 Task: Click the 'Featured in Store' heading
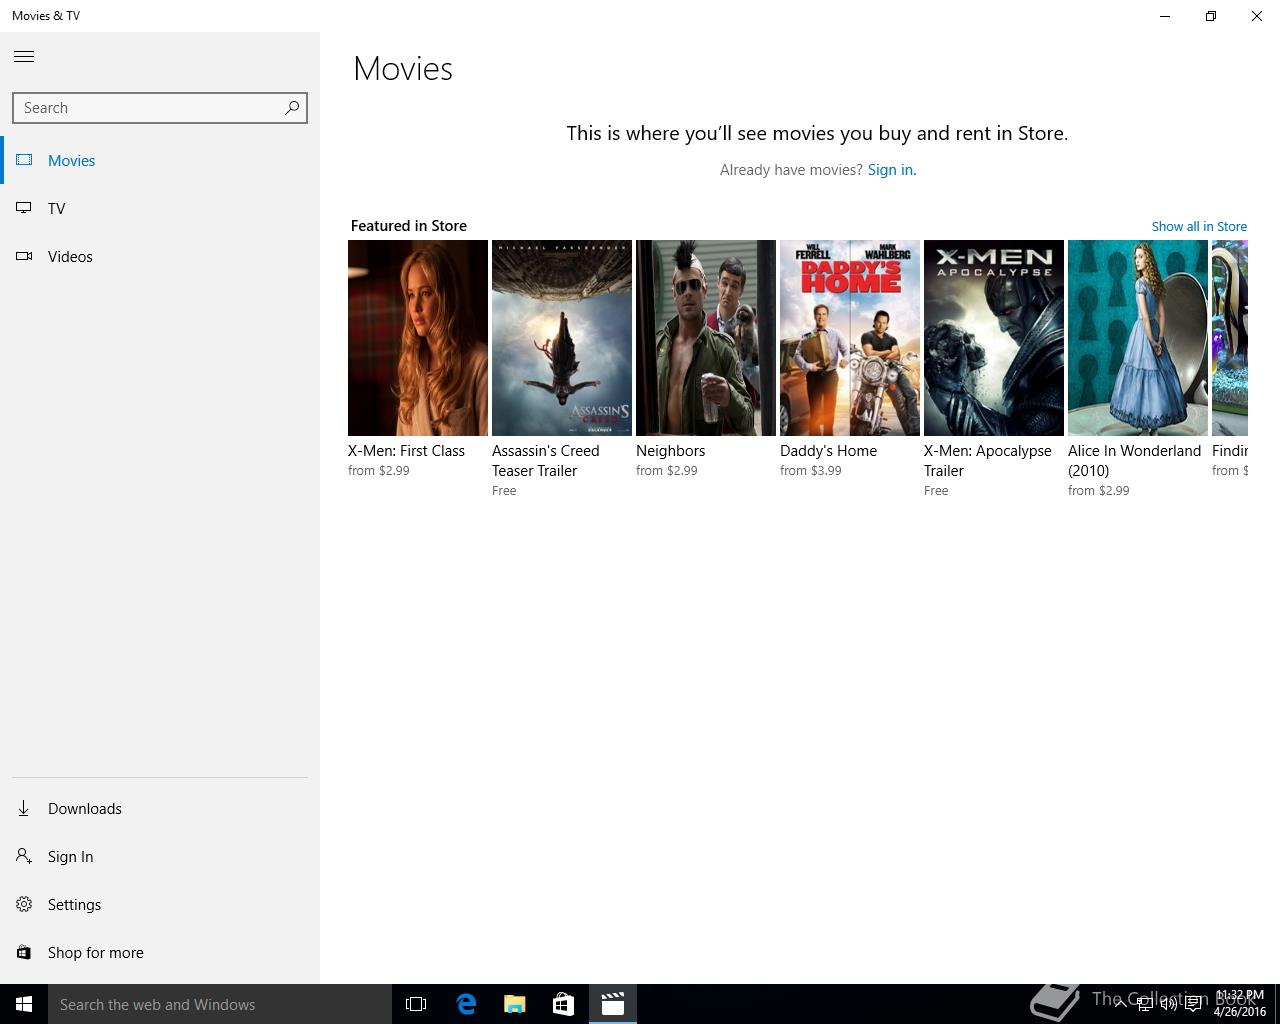coord(409,226)
